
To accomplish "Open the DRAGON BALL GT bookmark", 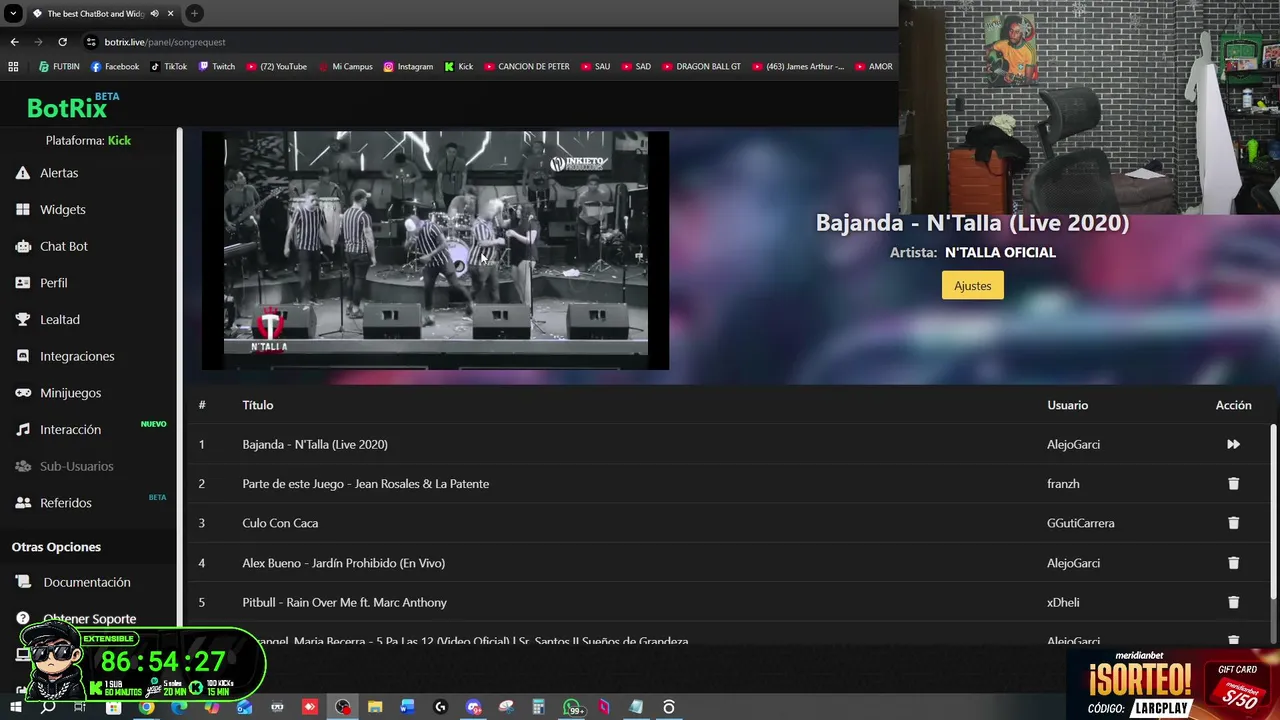I will click(x=701, y=67).
